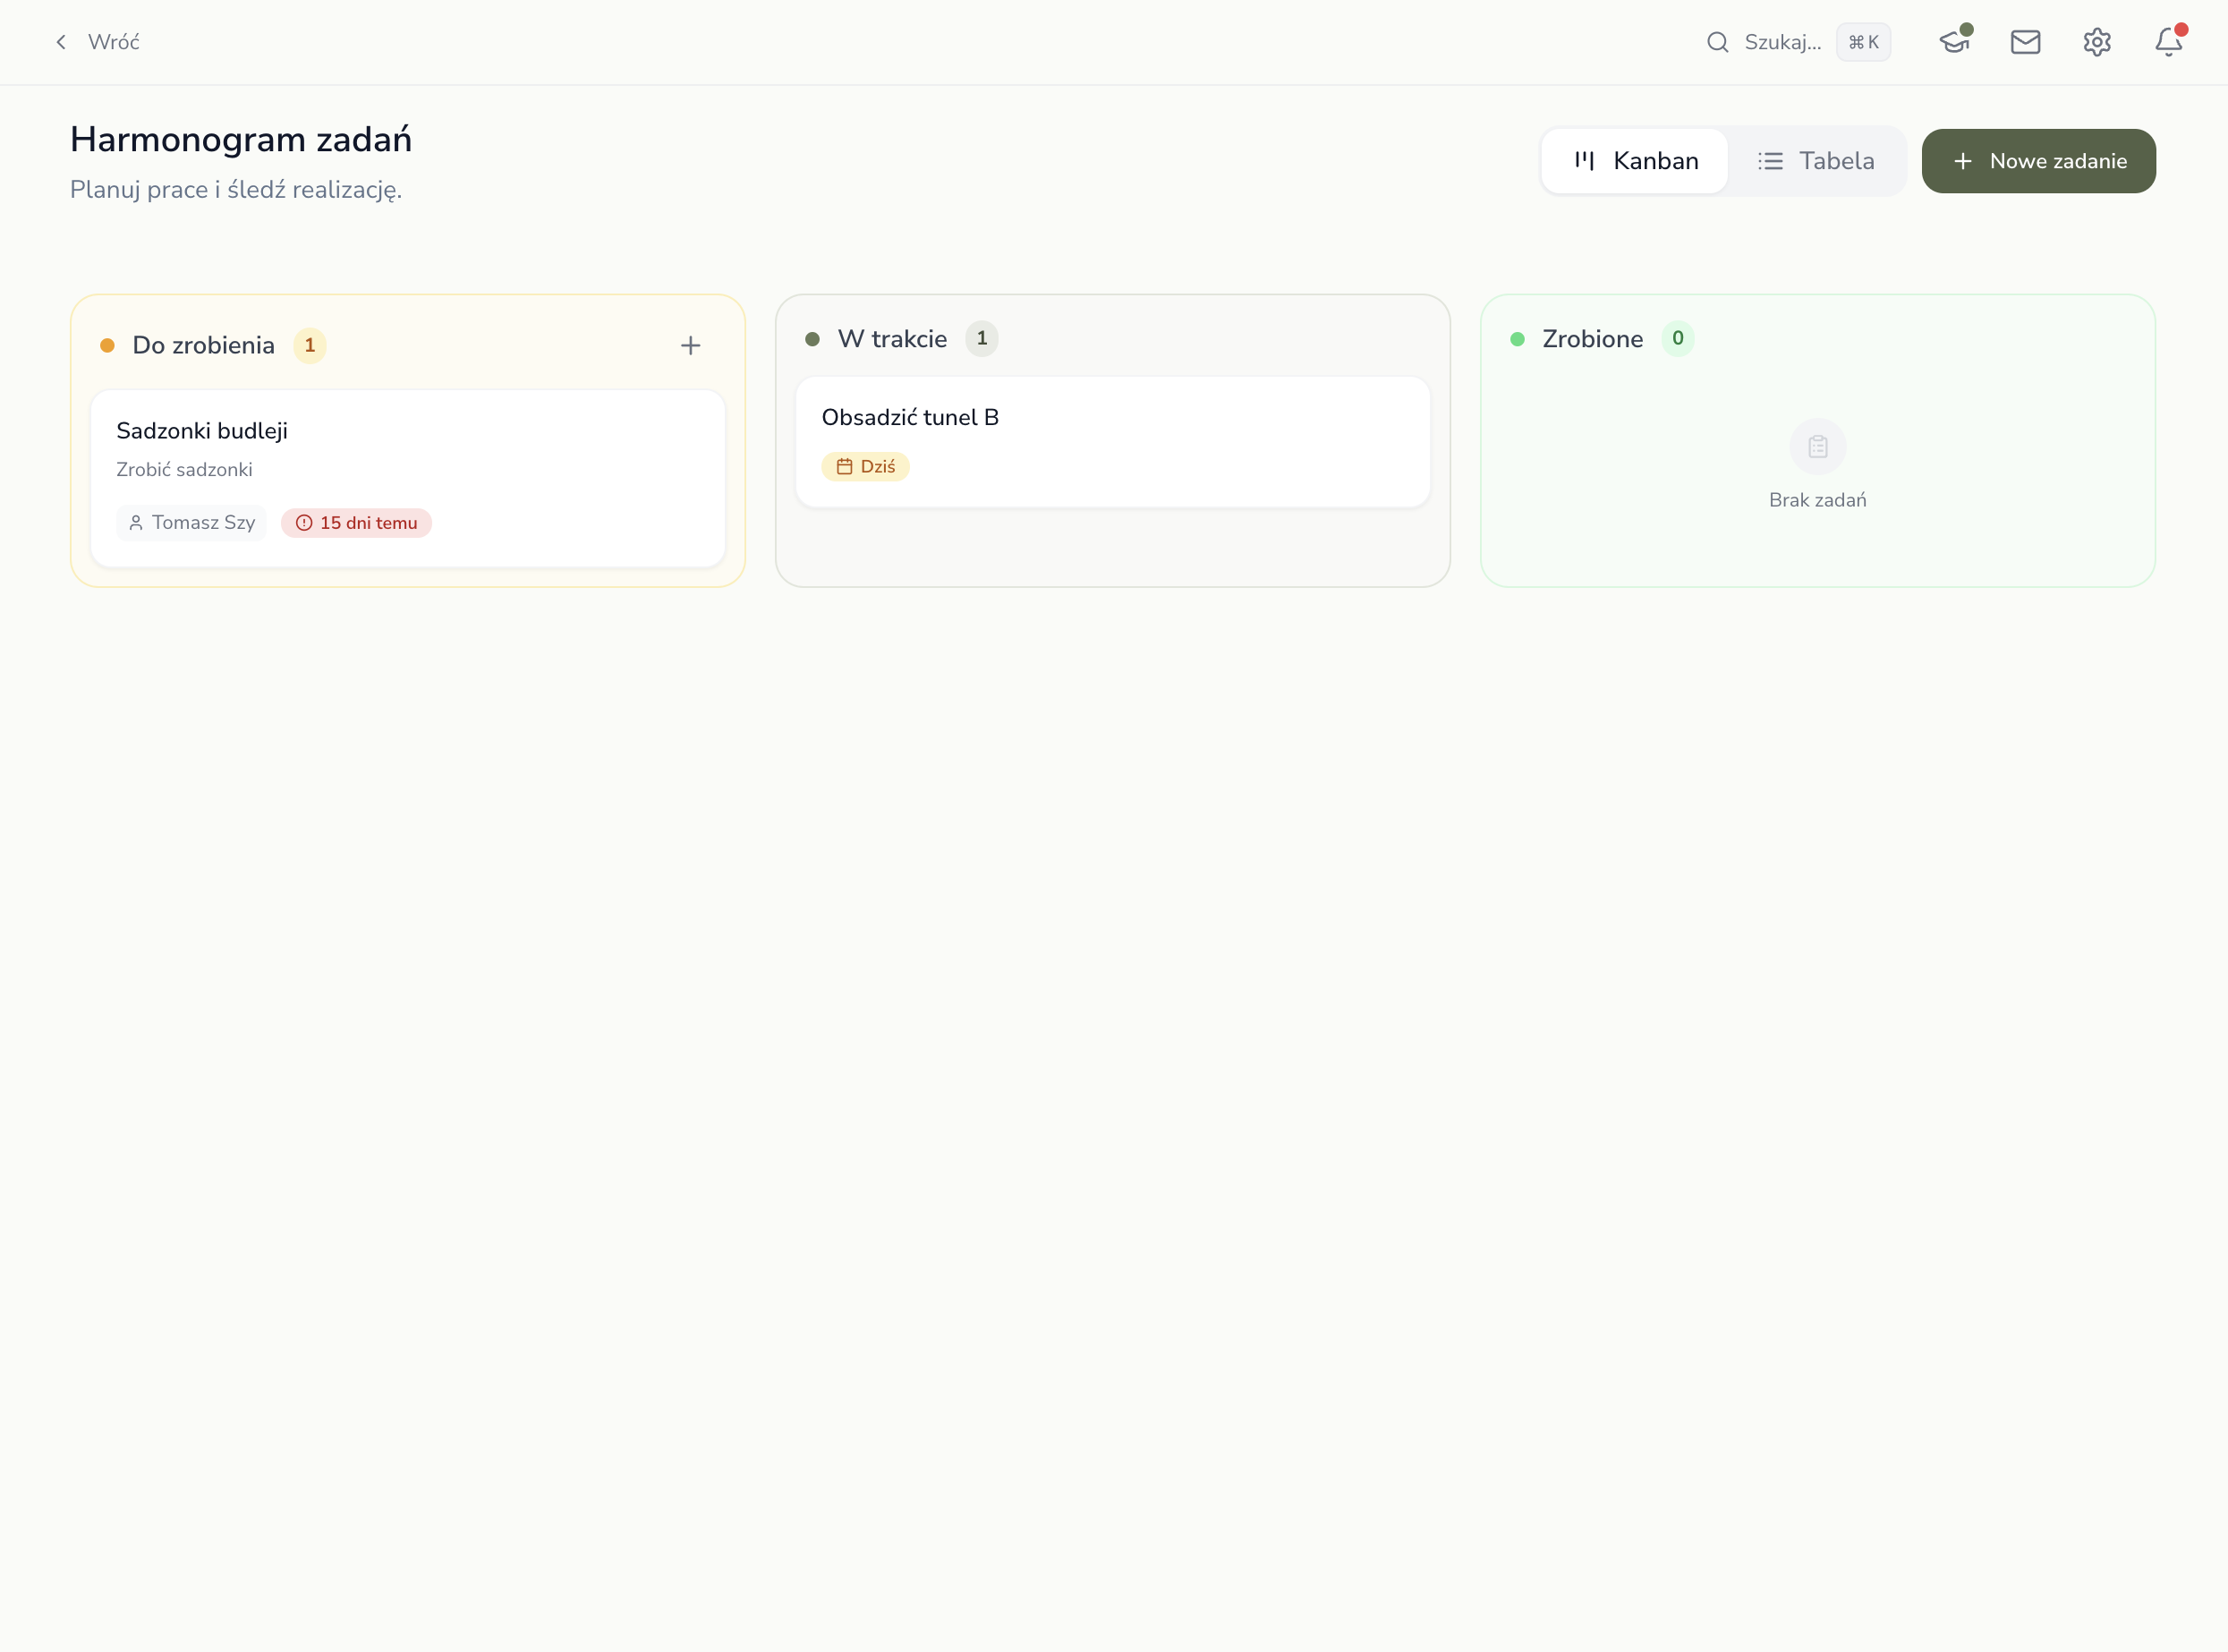Go back with the Wróć button
Image resolution: width=2228 pixels, height=1652 pixels.
(x=97, y=42)
